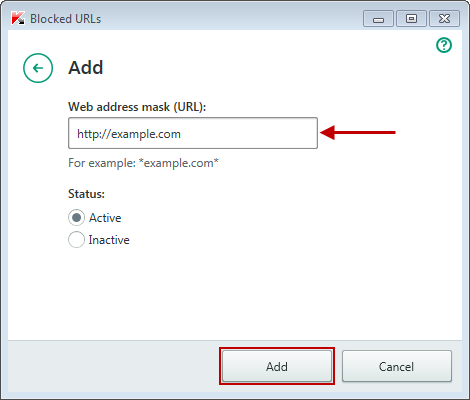Viewport: 470px width, 400px height.
Task: Click the green back arrow icon
Action: click(x=38, y=68)
